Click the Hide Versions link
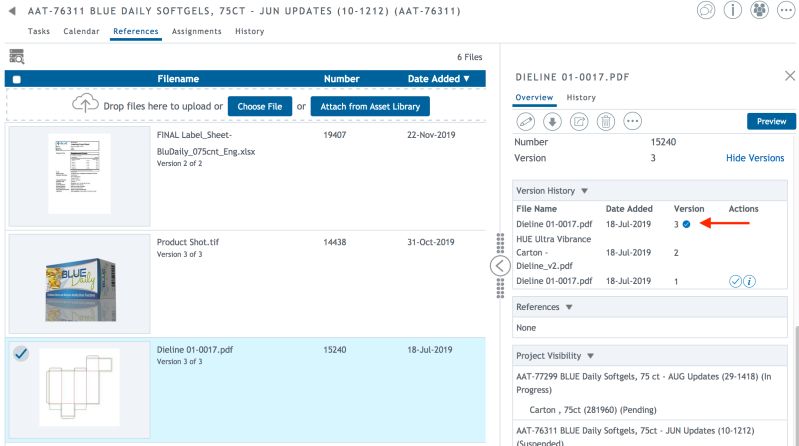The height and width of the screenshot is (446, 799). click(755, 158)
